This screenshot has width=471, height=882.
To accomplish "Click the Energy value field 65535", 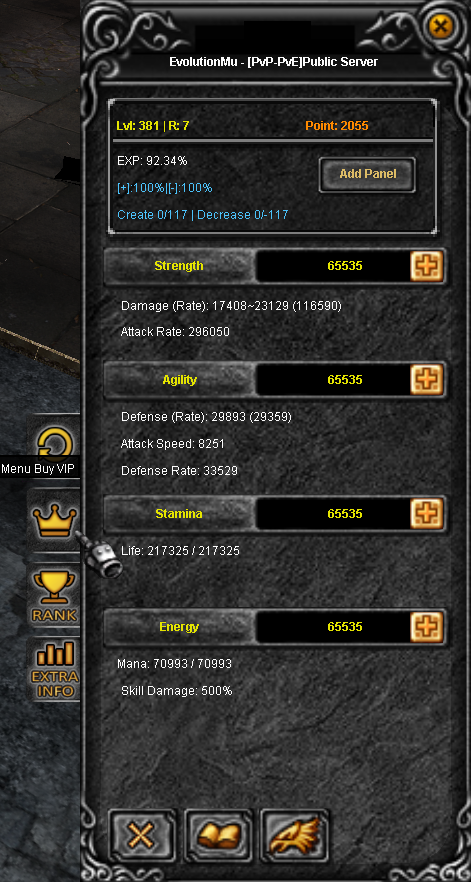I will click(334, 627).
